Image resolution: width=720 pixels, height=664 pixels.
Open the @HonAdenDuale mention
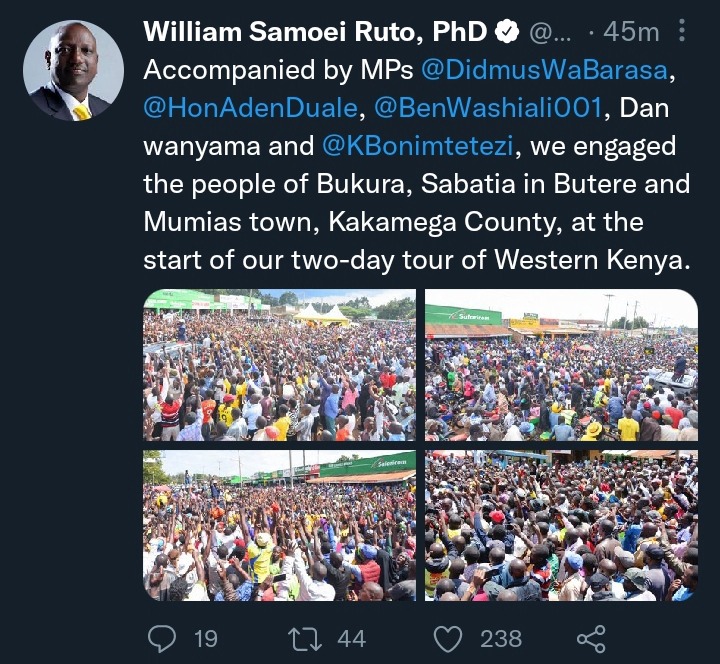[x=251, y=108]
